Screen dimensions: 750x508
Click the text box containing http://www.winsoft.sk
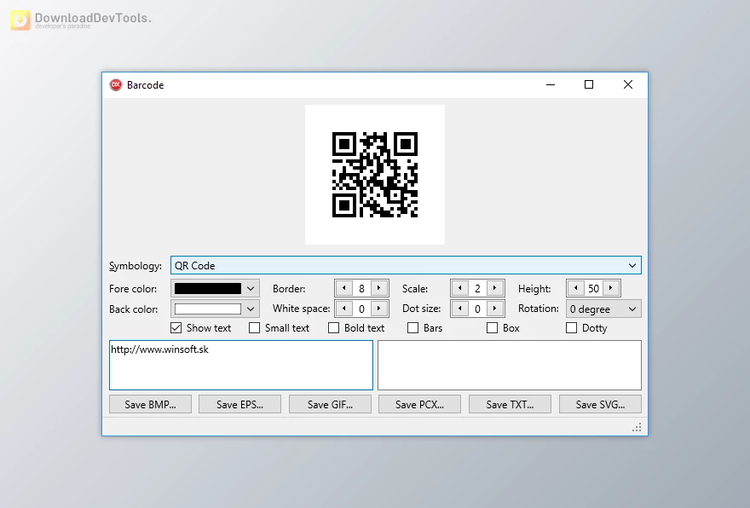(x=241, y=365)
